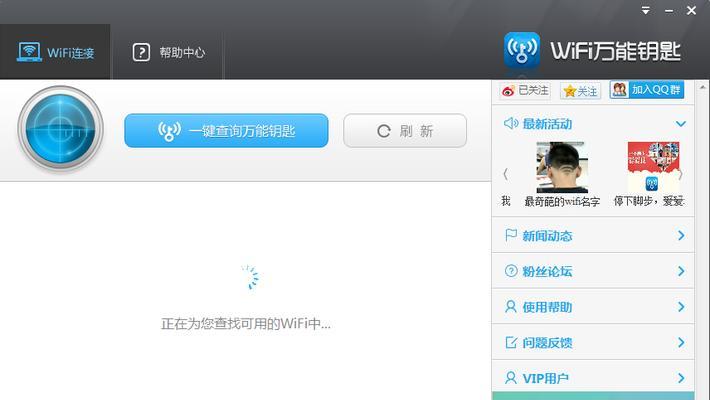Click the 新闻动态 label
710x400 pixels.
(x=547, y=236)
